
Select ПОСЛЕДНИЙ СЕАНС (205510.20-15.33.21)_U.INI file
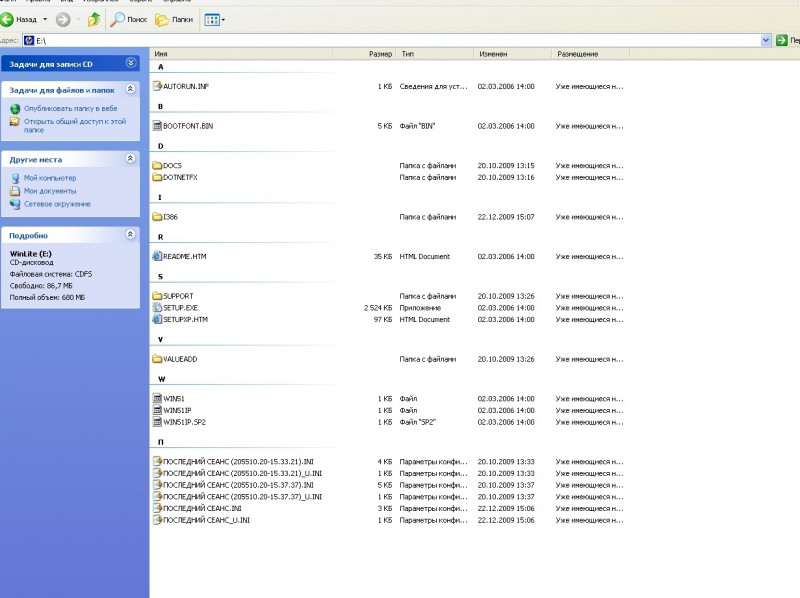(x=242, y=474)
